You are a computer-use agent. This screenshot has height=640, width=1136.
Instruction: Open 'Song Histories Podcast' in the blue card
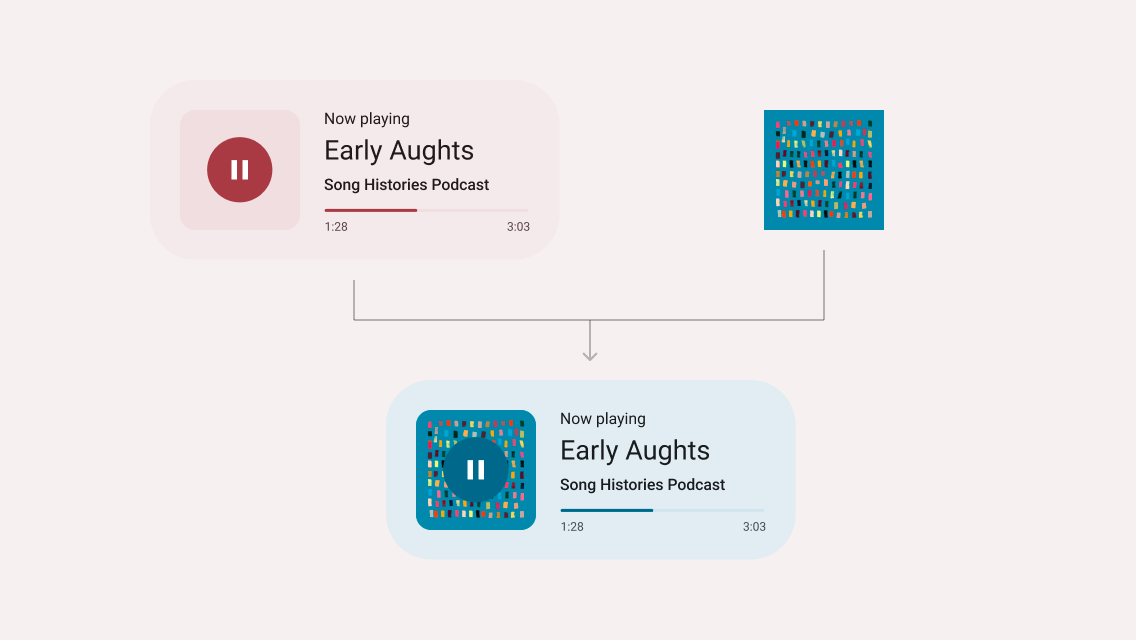(643, 485)
